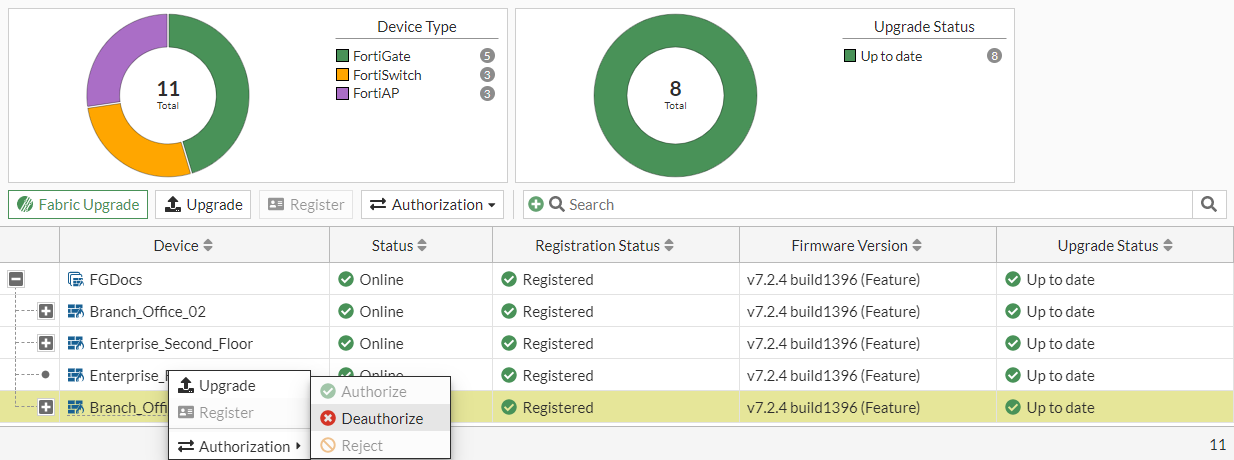
Task: Choose Upgrade in the context menu
Action: click(227, 386)
